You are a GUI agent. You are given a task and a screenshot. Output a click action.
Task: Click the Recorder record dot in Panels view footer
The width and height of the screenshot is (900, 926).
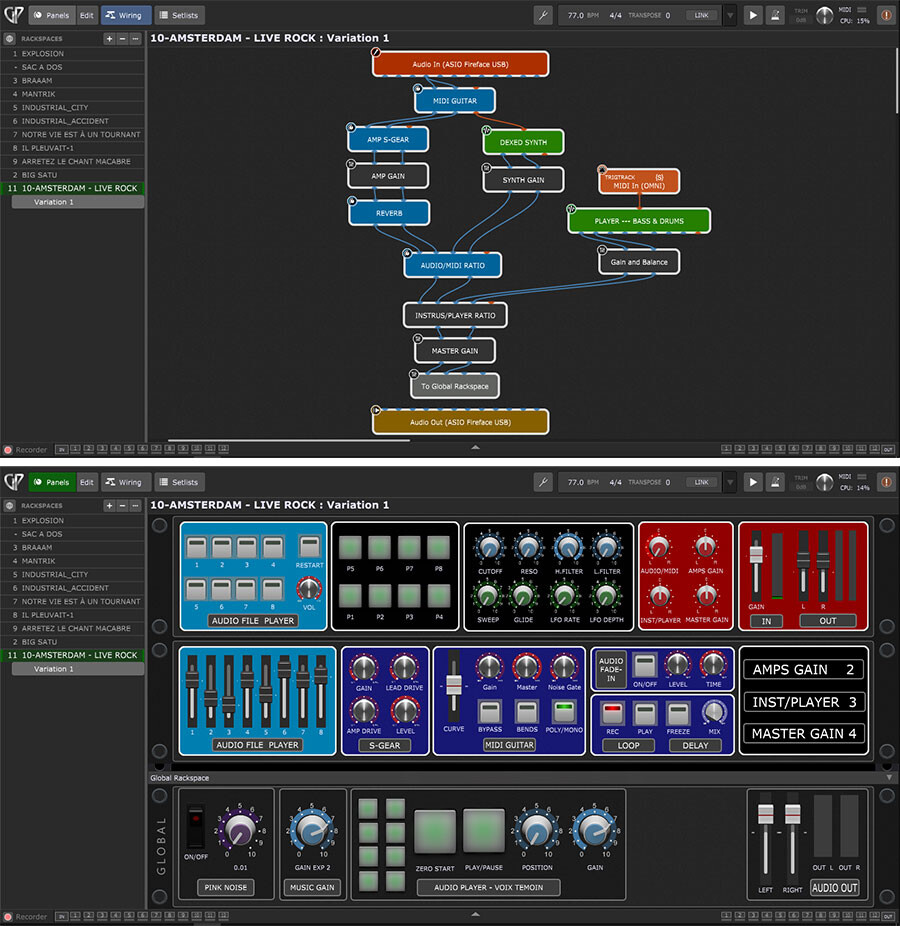[x=8, y=917]
